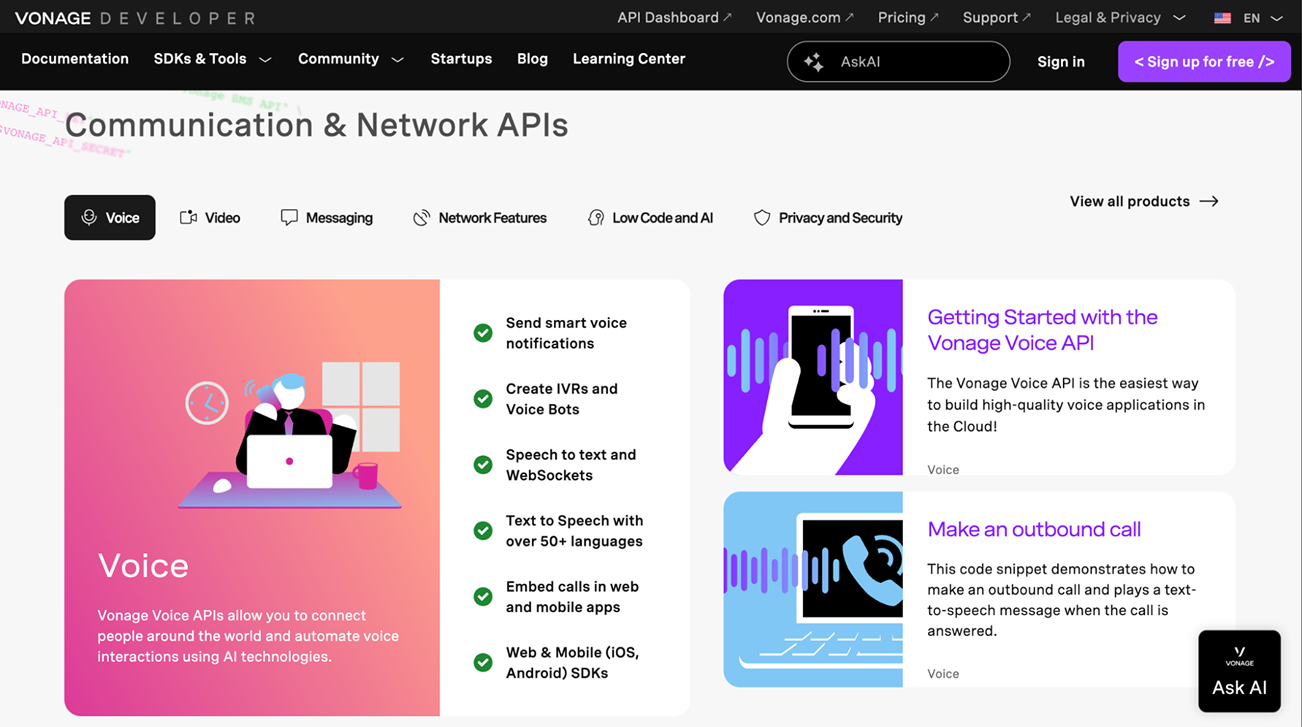Click the external arrow beside Vonage.com
The image size is (1302, 727).
(850, 17)
